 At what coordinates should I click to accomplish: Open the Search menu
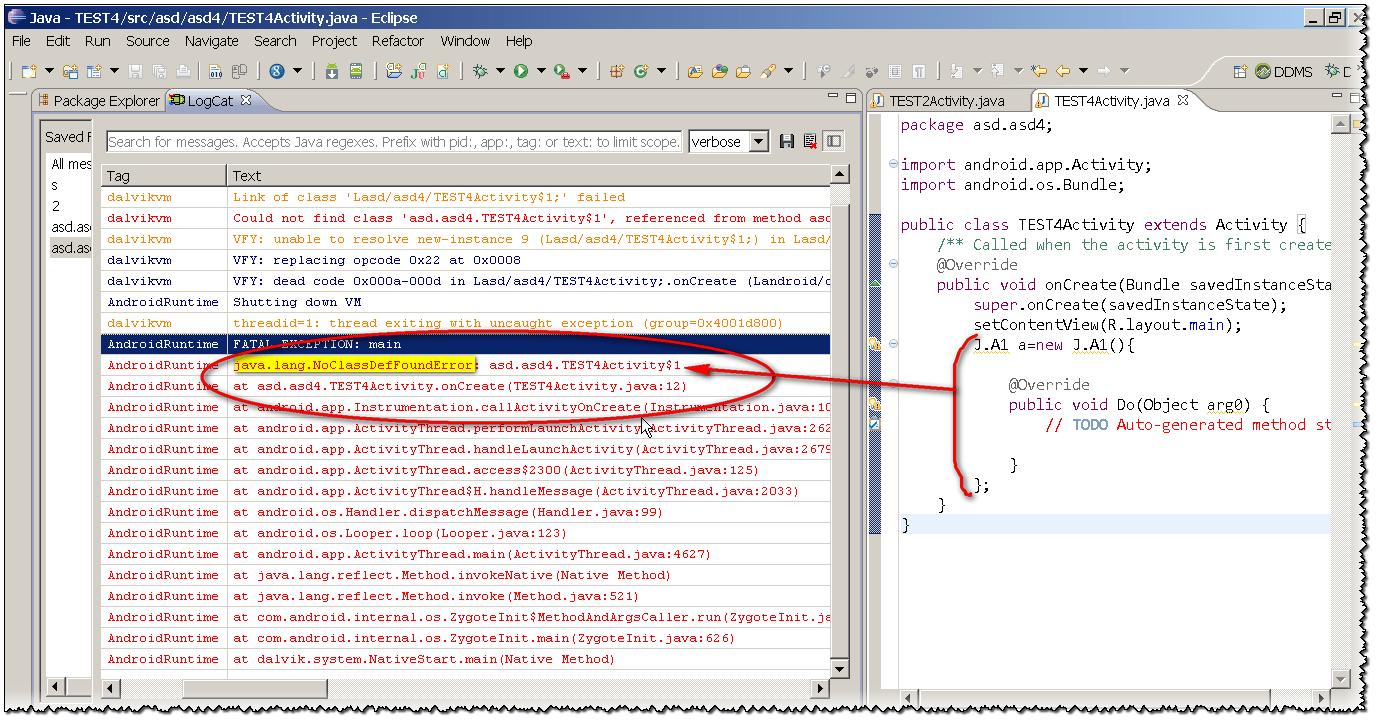(275, 41)
